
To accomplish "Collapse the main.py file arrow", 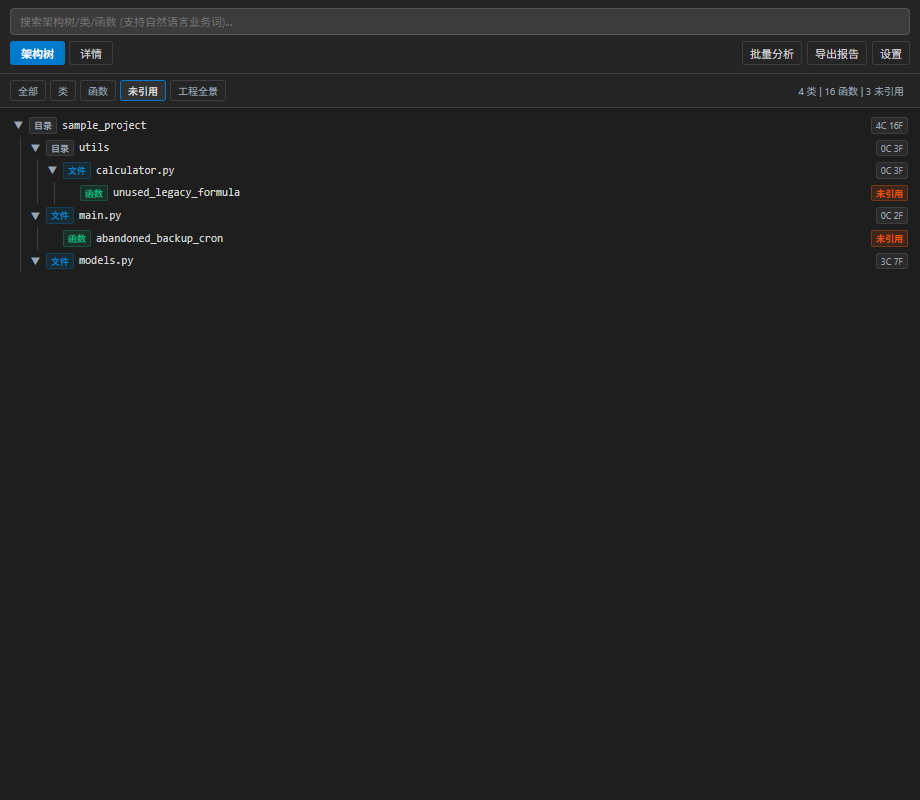I will coord(35,216).
